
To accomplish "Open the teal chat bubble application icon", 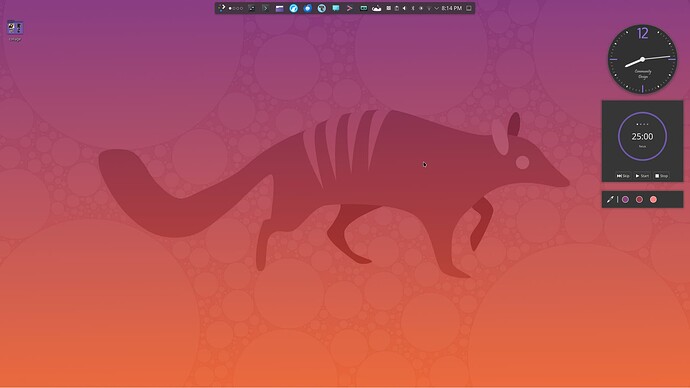I will click(336, 8).
